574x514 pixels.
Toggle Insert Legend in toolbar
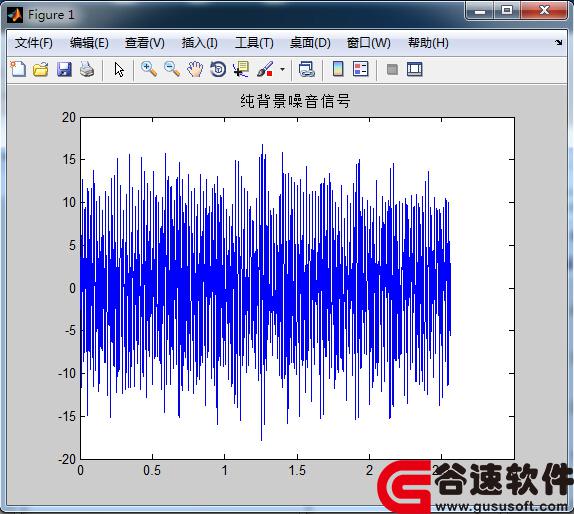tap(361, 69)
